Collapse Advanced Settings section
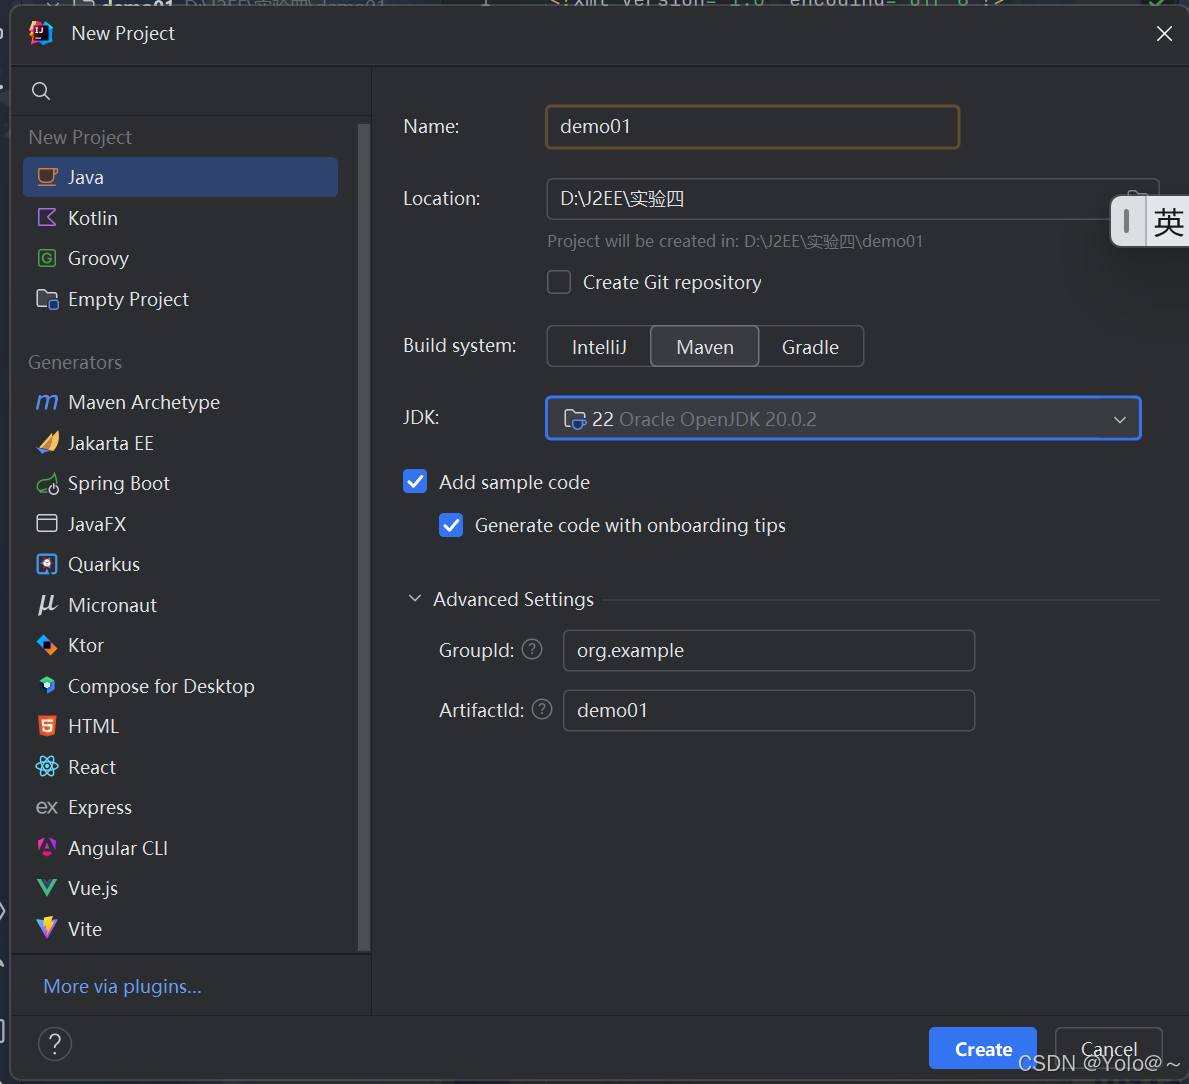 click(x=415, y=599)
